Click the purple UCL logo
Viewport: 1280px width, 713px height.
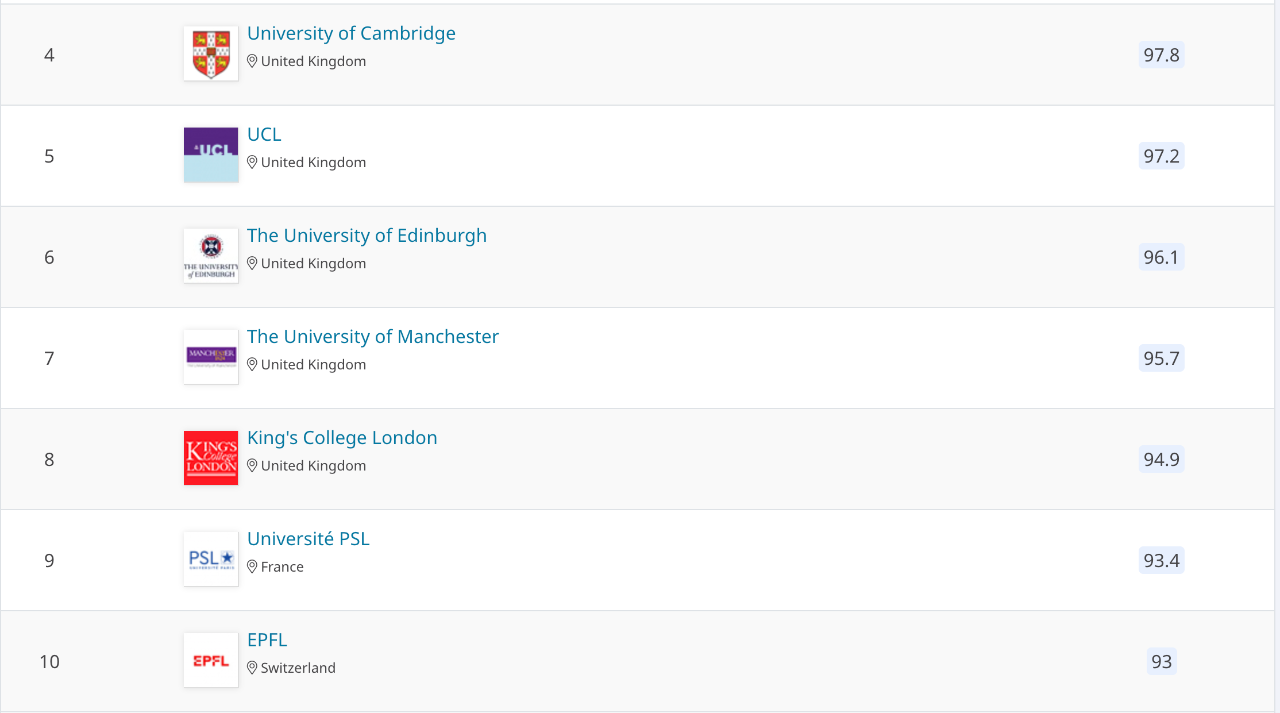pyautogui.click(x=211, y=155)
